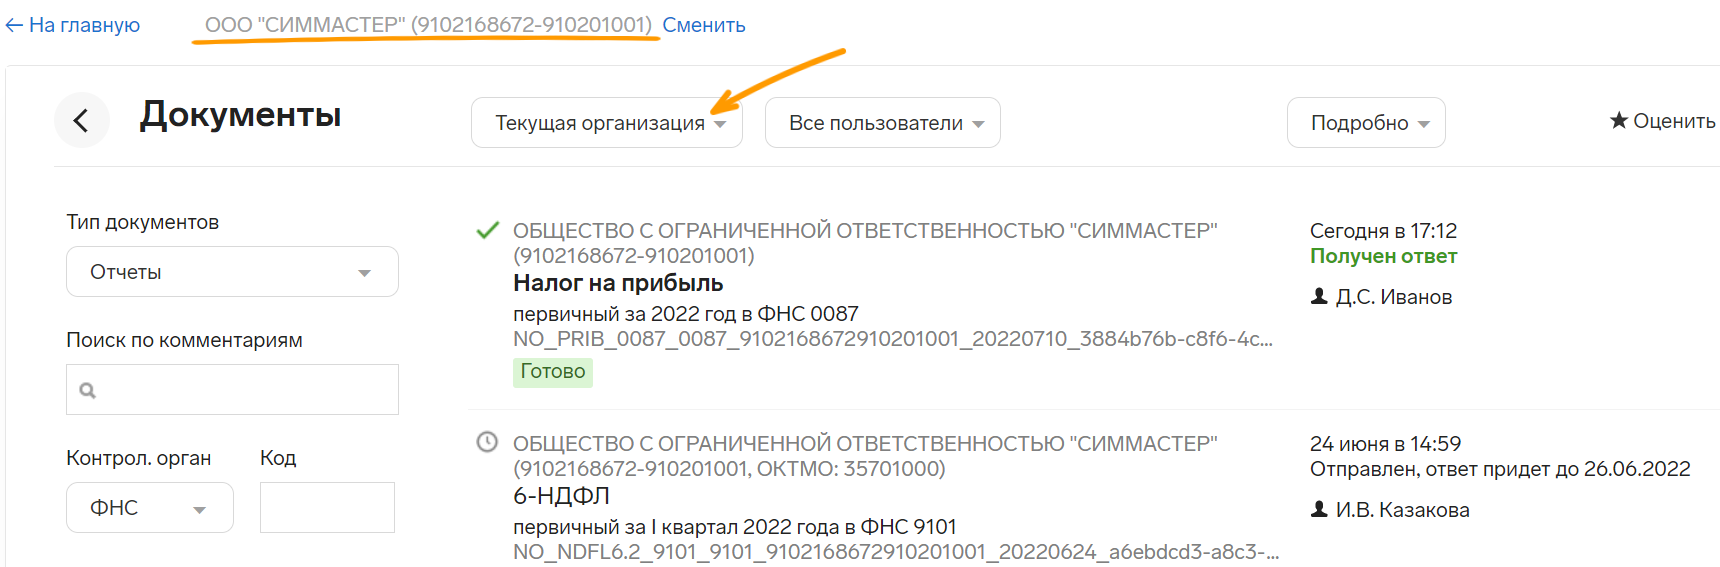Open the Налог на прибыль report
Image resolution: width=1720 pixels, height=567 pixels.
pyautogui.click(x=618, y=283)
